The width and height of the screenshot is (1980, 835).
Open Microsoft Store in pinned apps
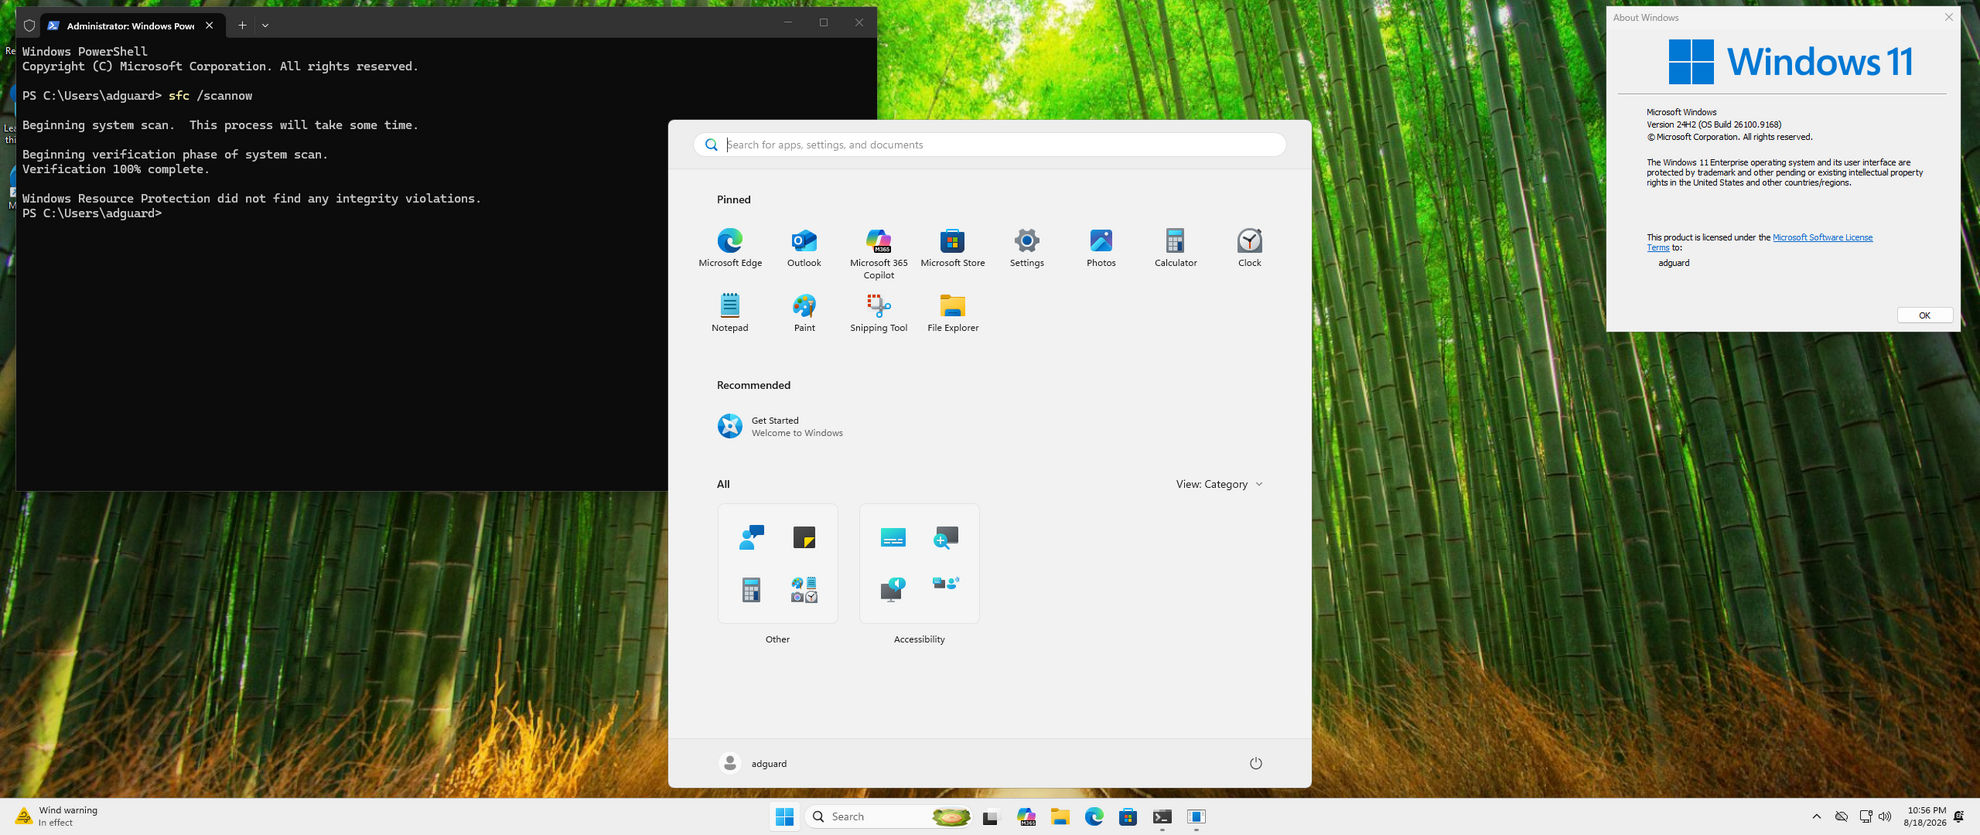tap(952, 248)
